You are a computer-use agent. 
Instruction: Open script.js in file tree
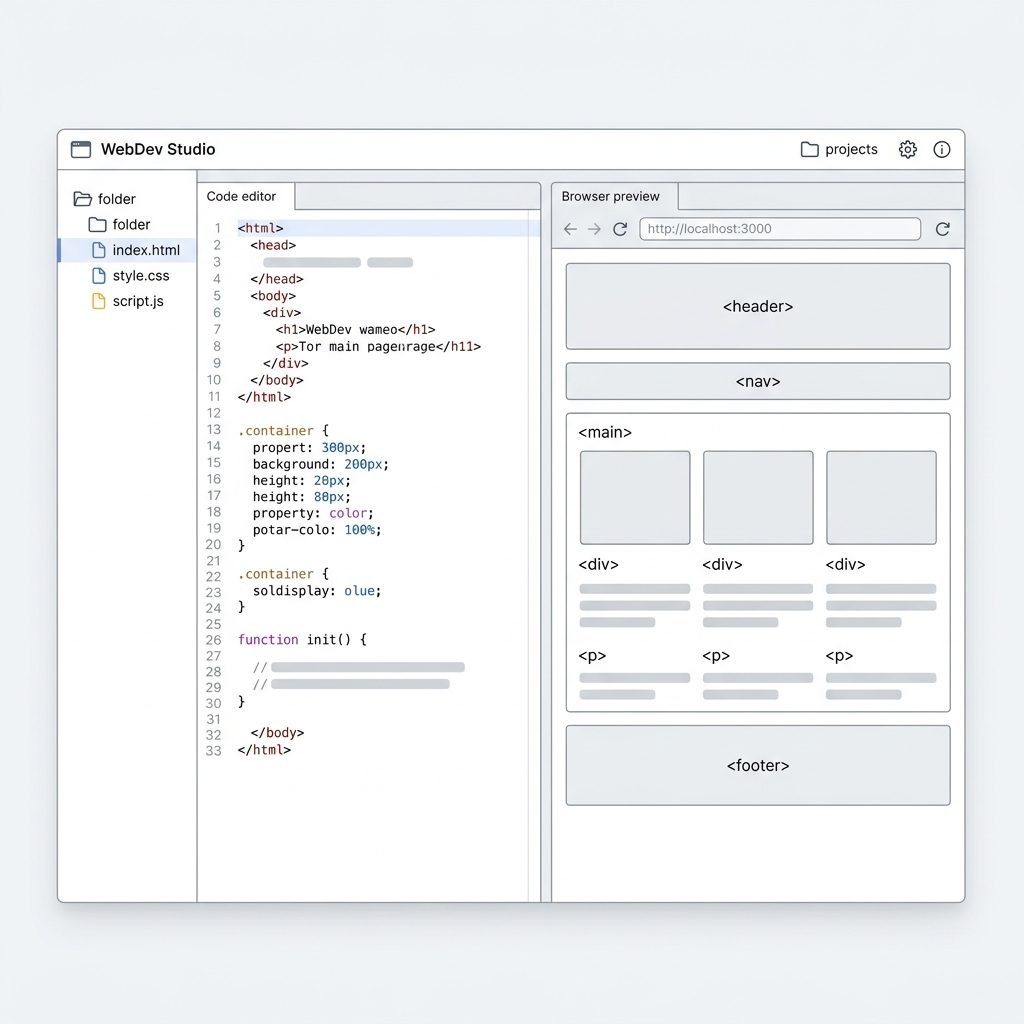(127, 301)
